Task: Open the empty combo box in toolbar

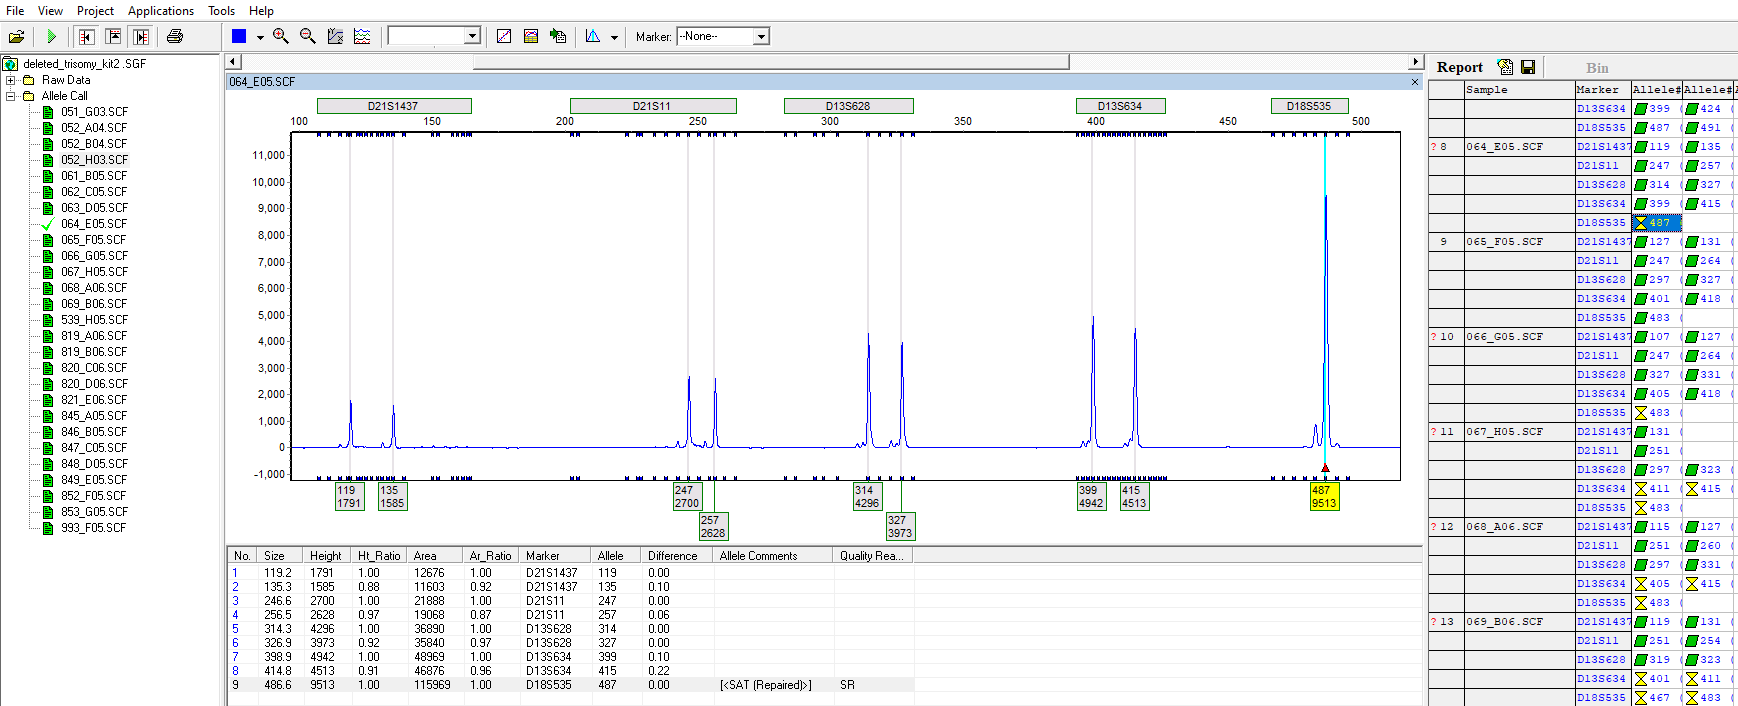Action: tap(434, 37)
